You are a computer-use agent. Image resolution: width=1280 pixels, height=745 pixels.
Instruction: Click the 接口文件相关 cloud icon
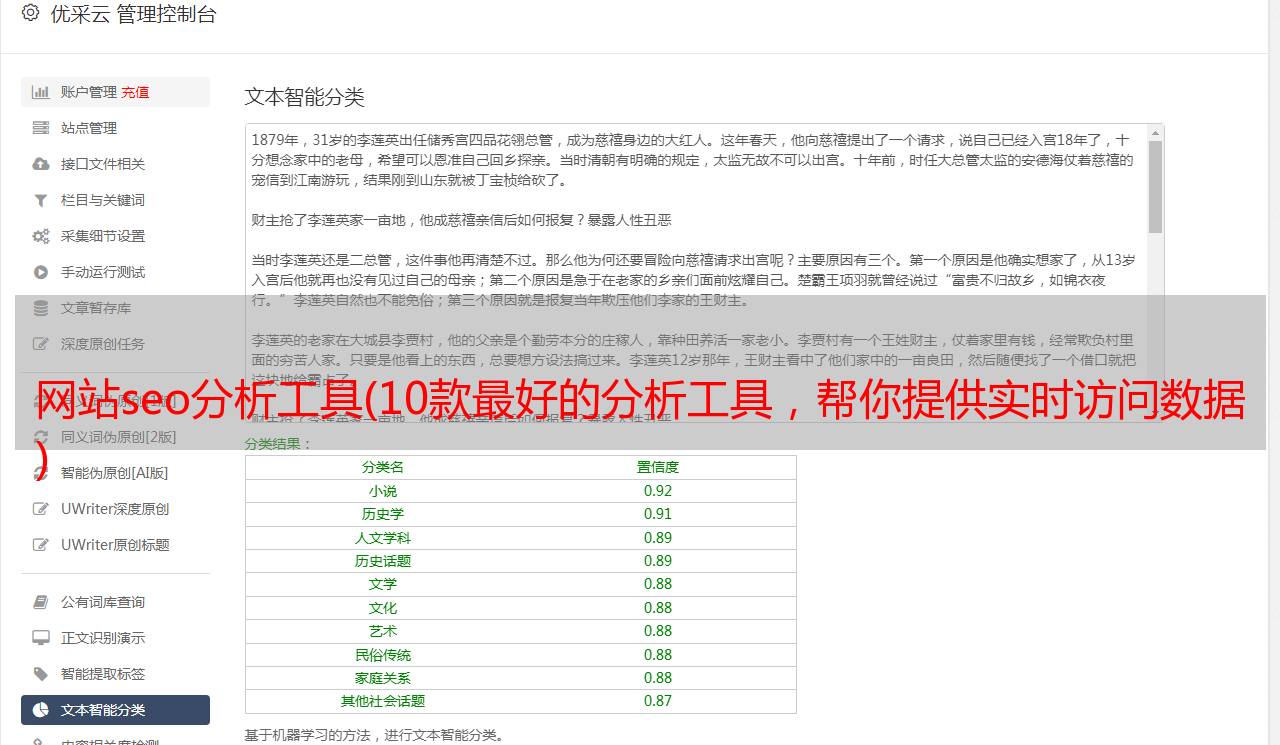pyautogui.click(x=41, y=164)
